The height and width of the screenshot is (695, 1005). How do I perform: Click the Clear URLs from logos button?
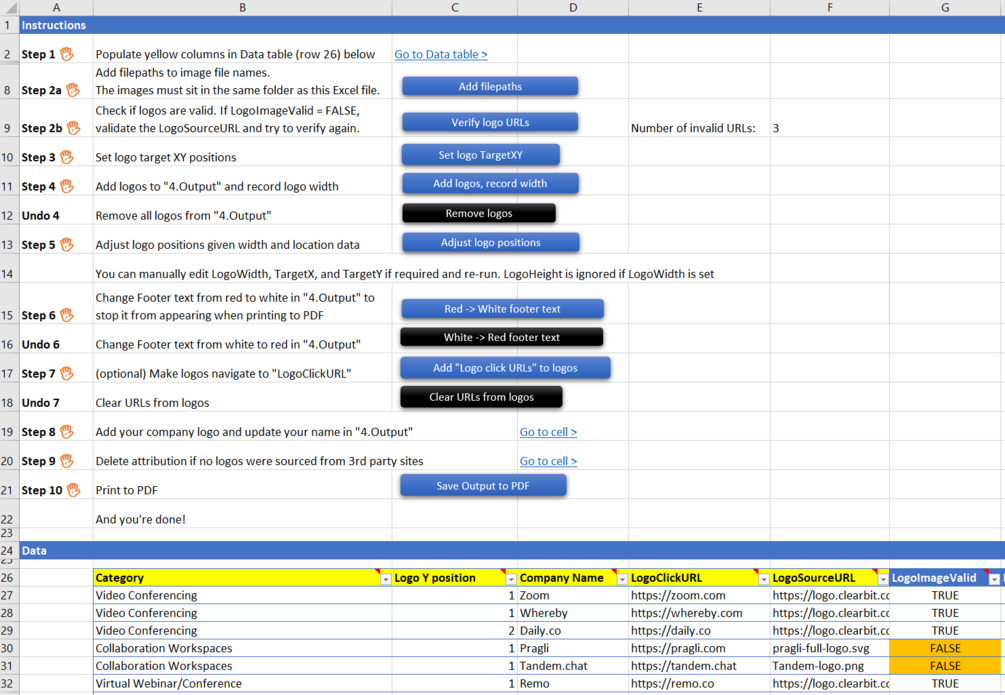pos(481,397)
